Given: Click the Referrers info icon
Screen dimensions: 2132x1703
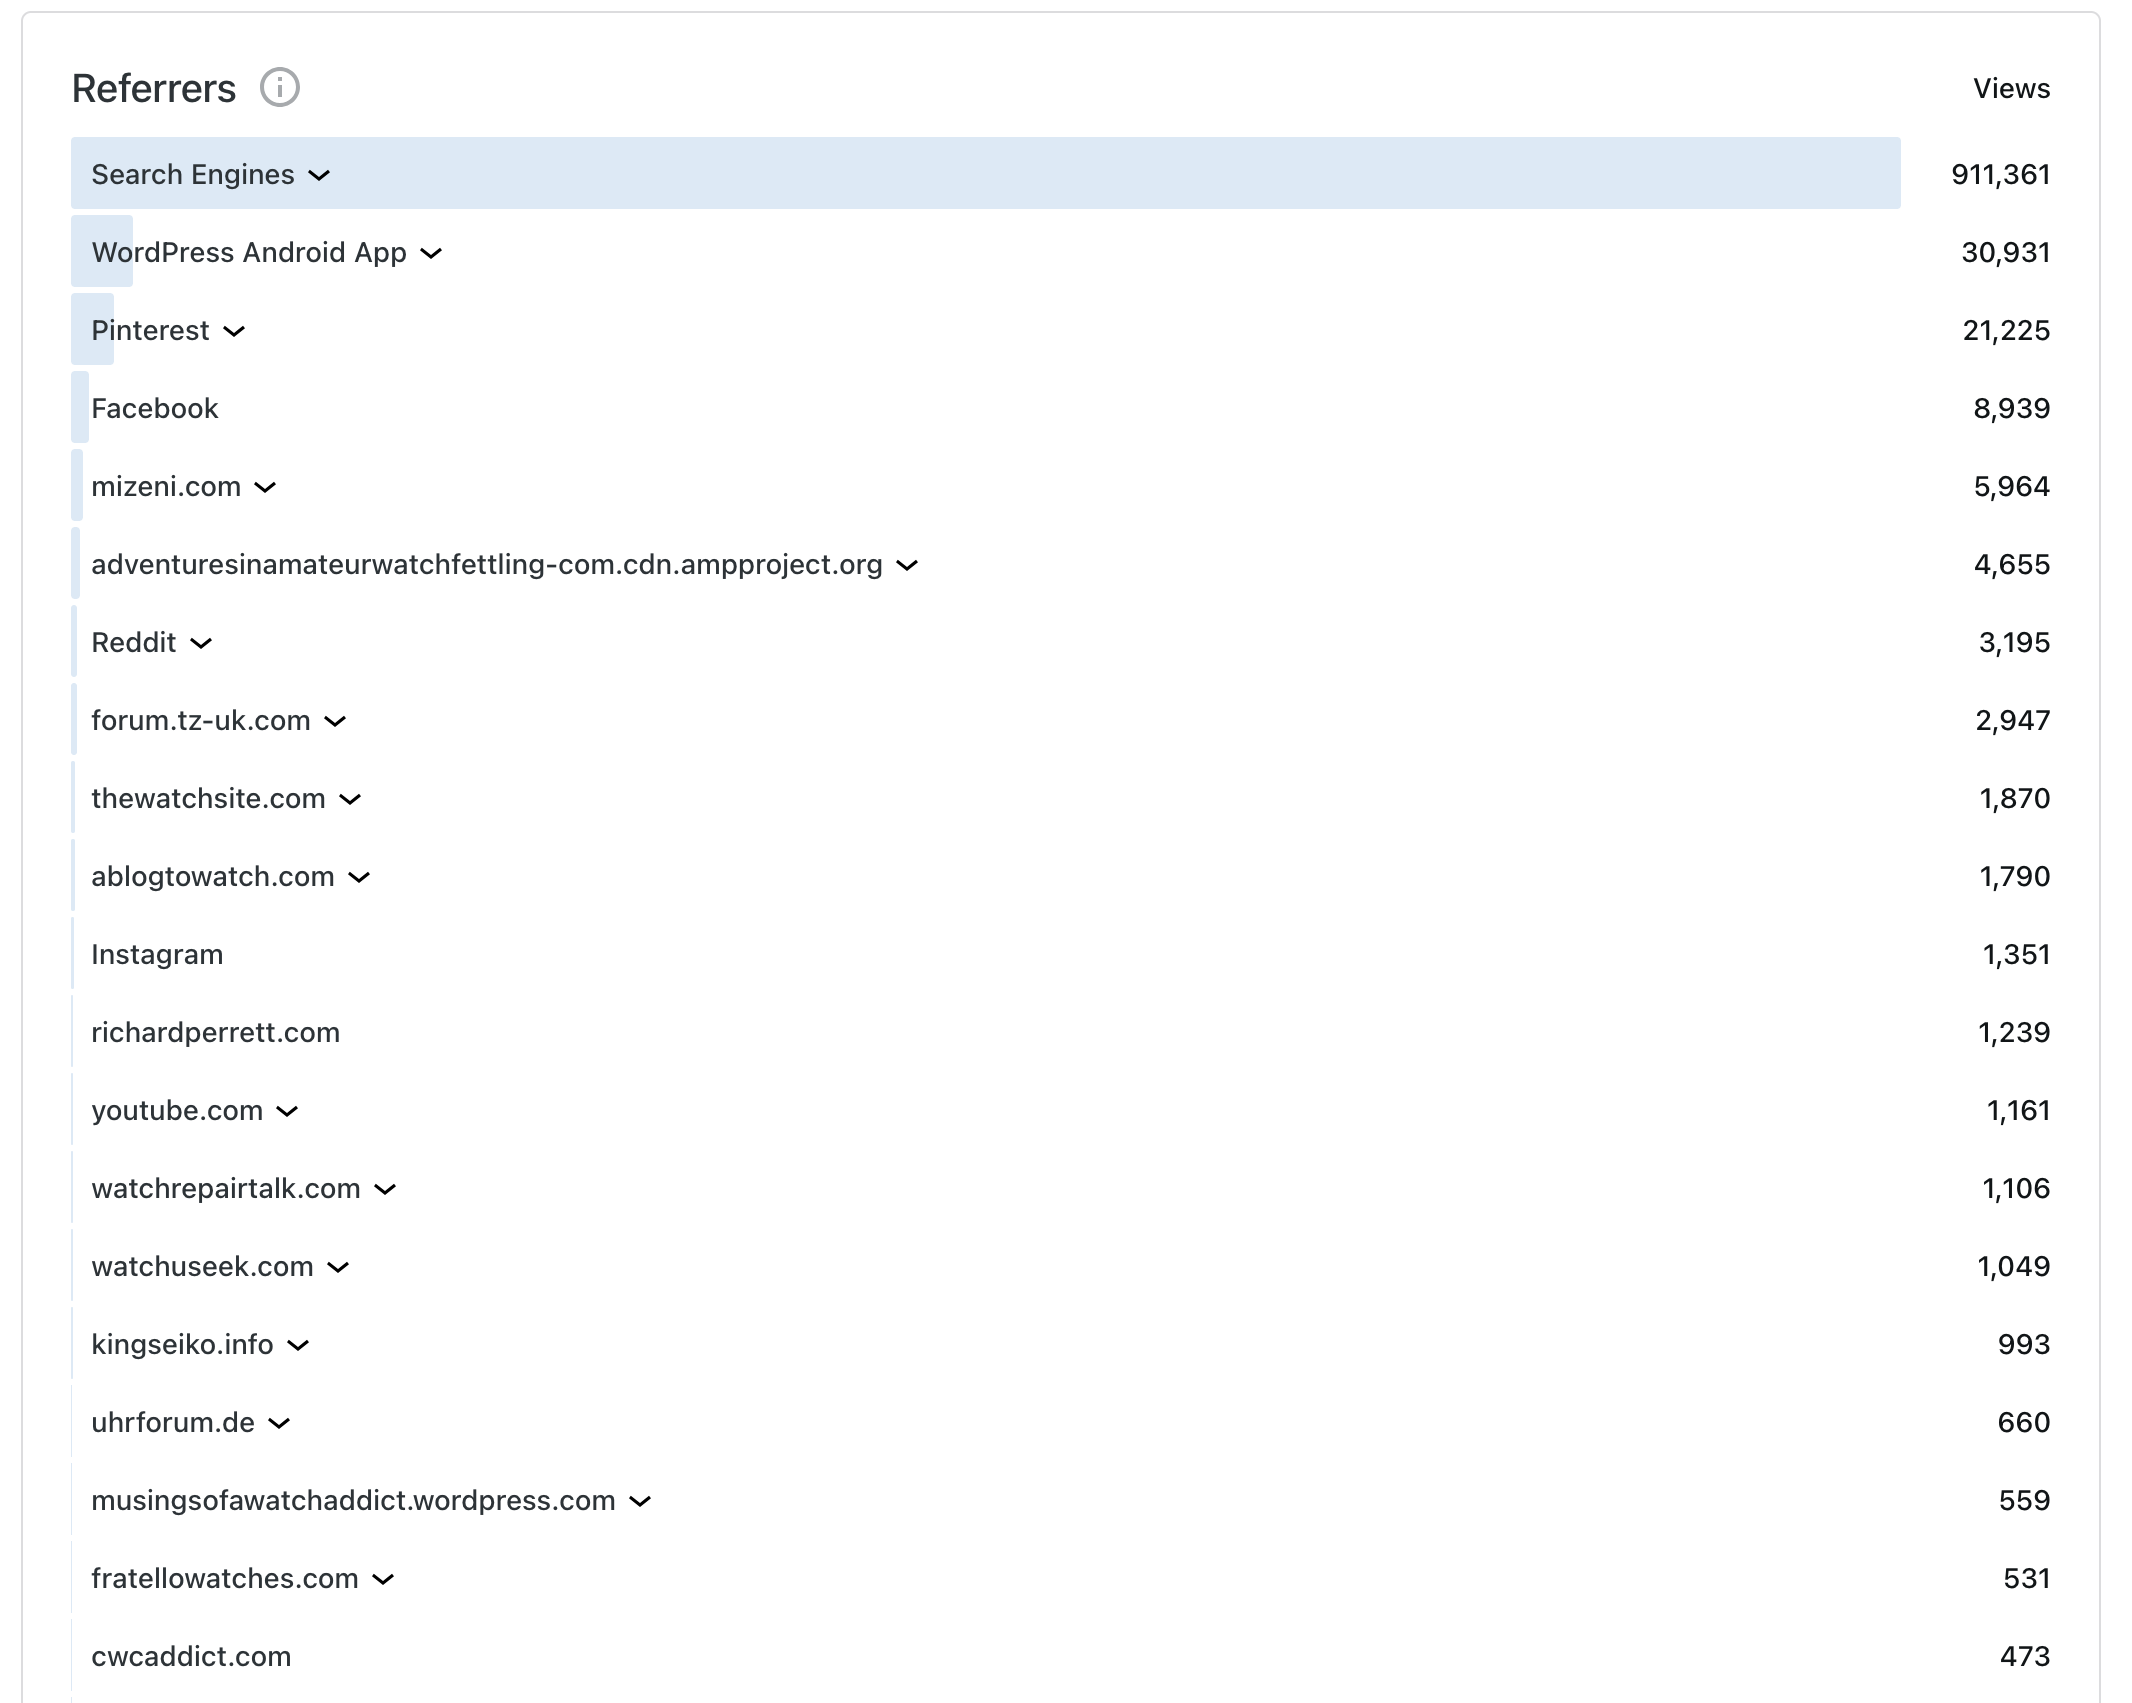Looking at the screenshot, I should point(279,88).
